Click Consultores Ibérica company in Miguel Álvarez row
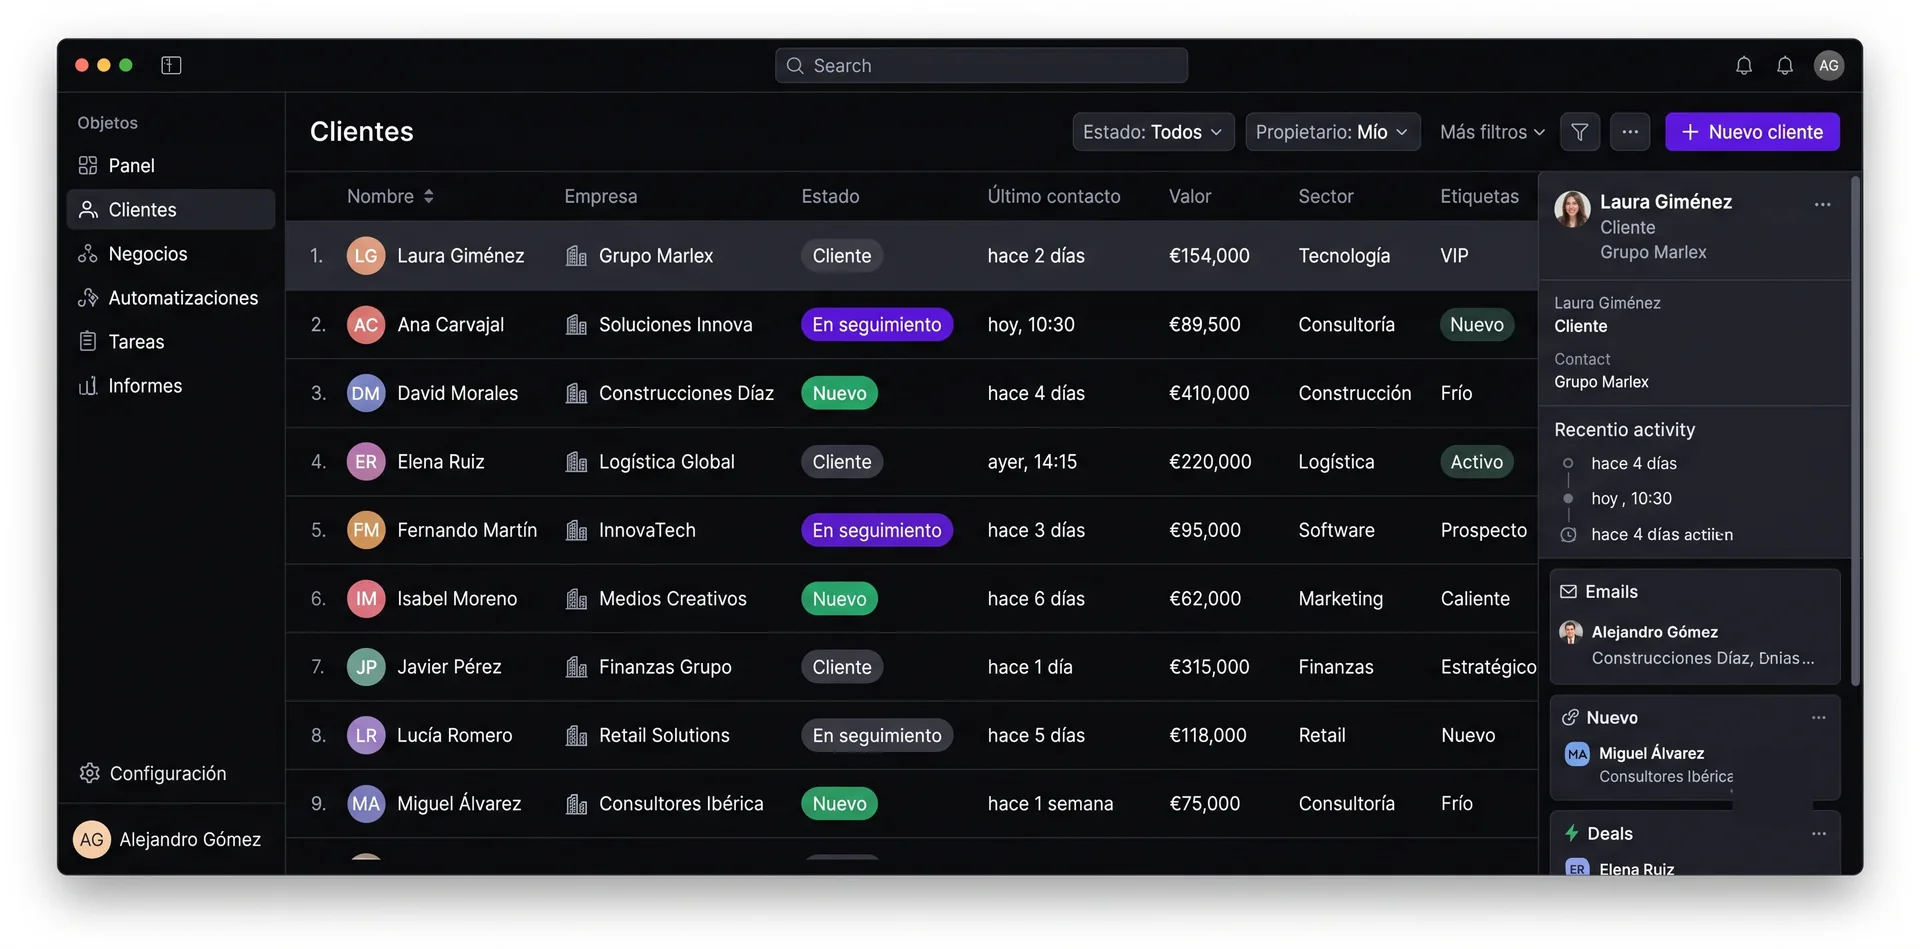 (x=681, y=804)
